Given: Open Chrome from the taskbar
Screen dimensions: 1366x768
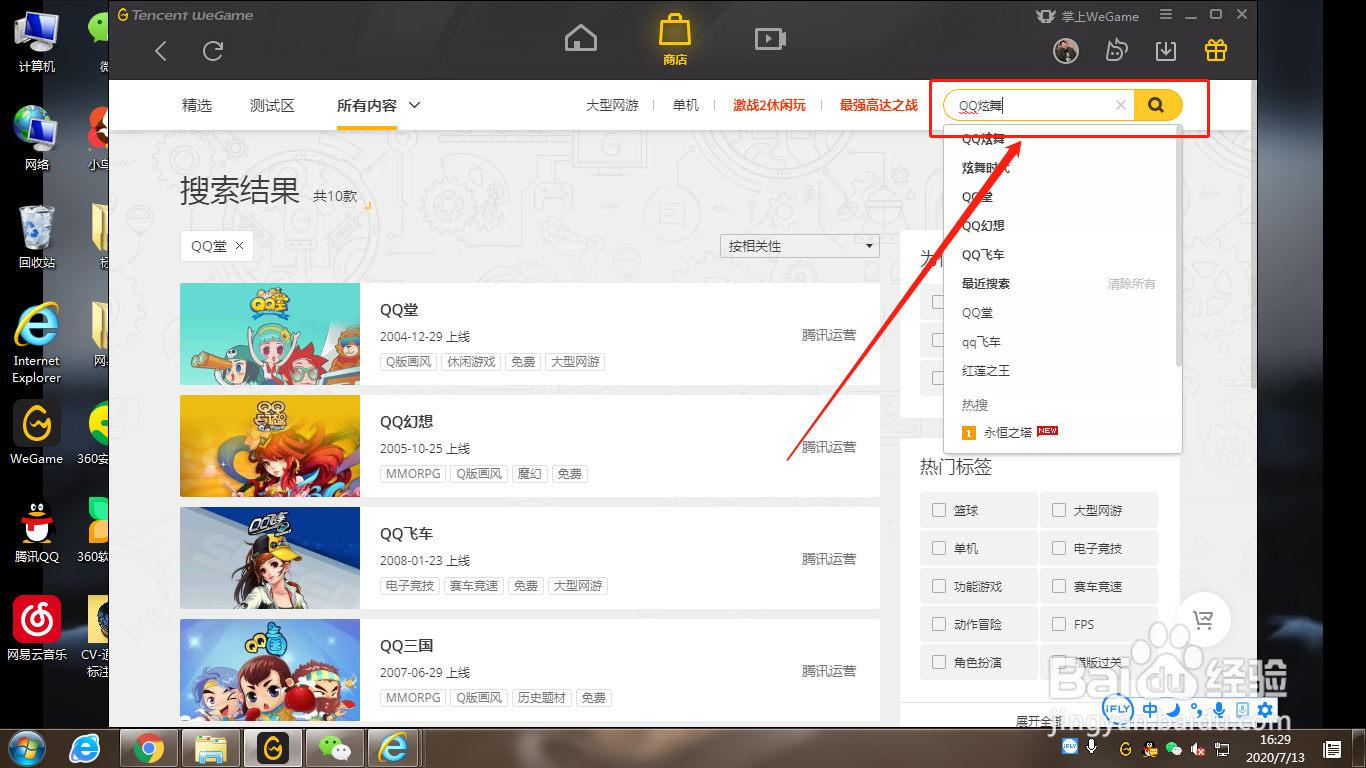Looking at the screenshot, I should 149,748.
